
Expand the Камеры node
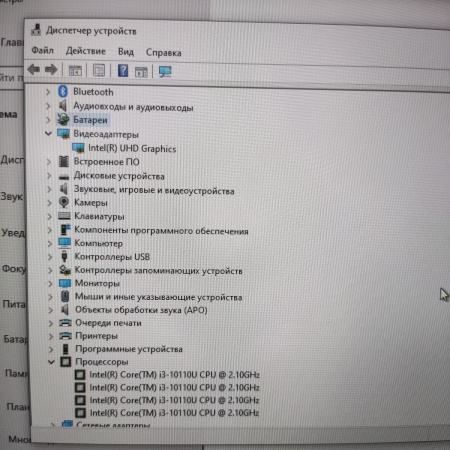click(49, 203)
